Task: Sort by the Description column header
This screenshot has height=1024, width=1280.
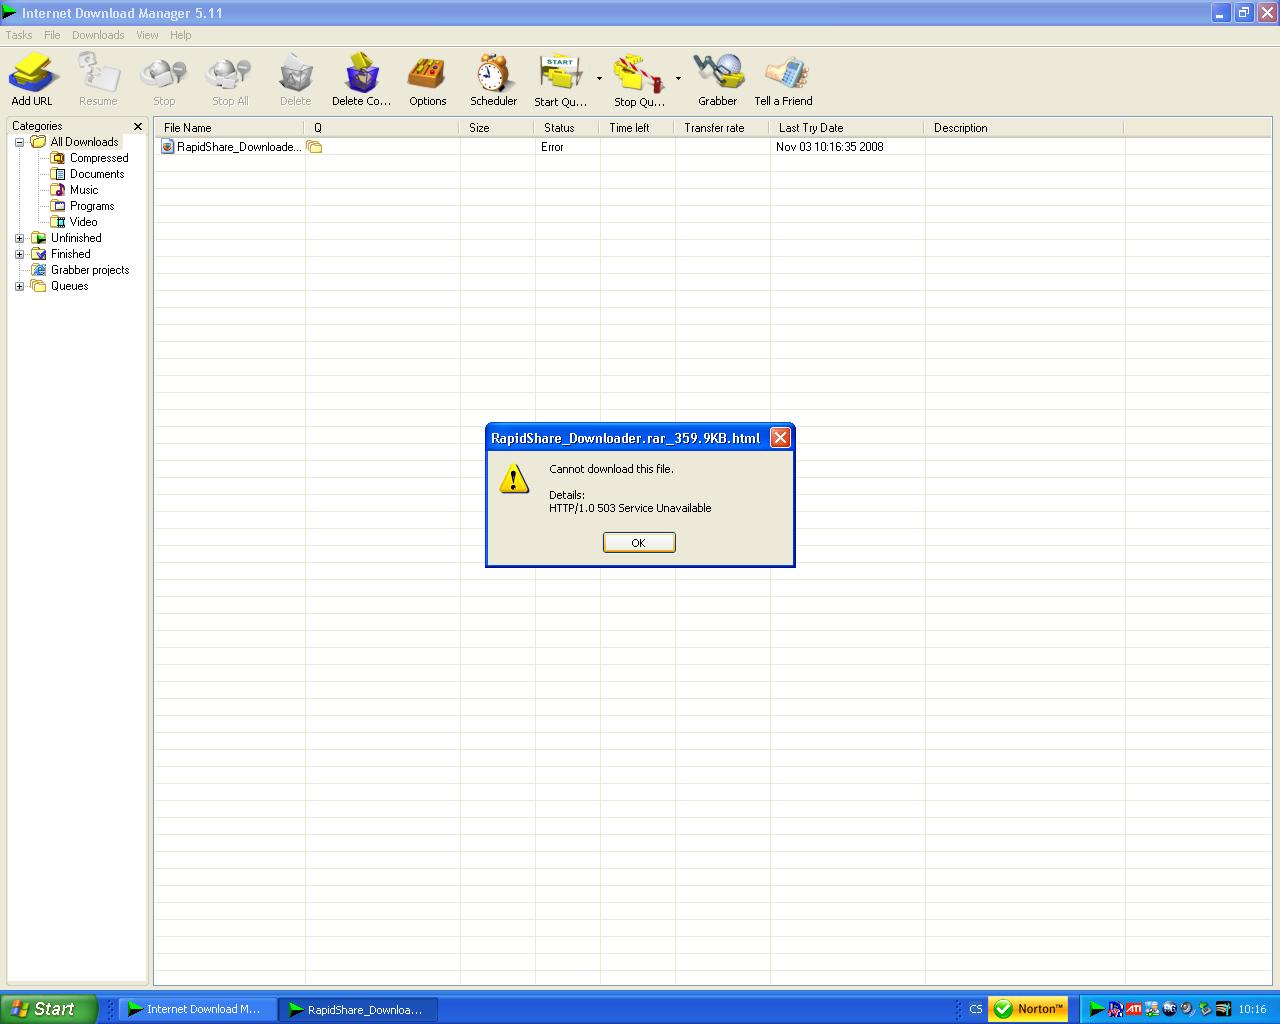Action: pos(1024,128)
